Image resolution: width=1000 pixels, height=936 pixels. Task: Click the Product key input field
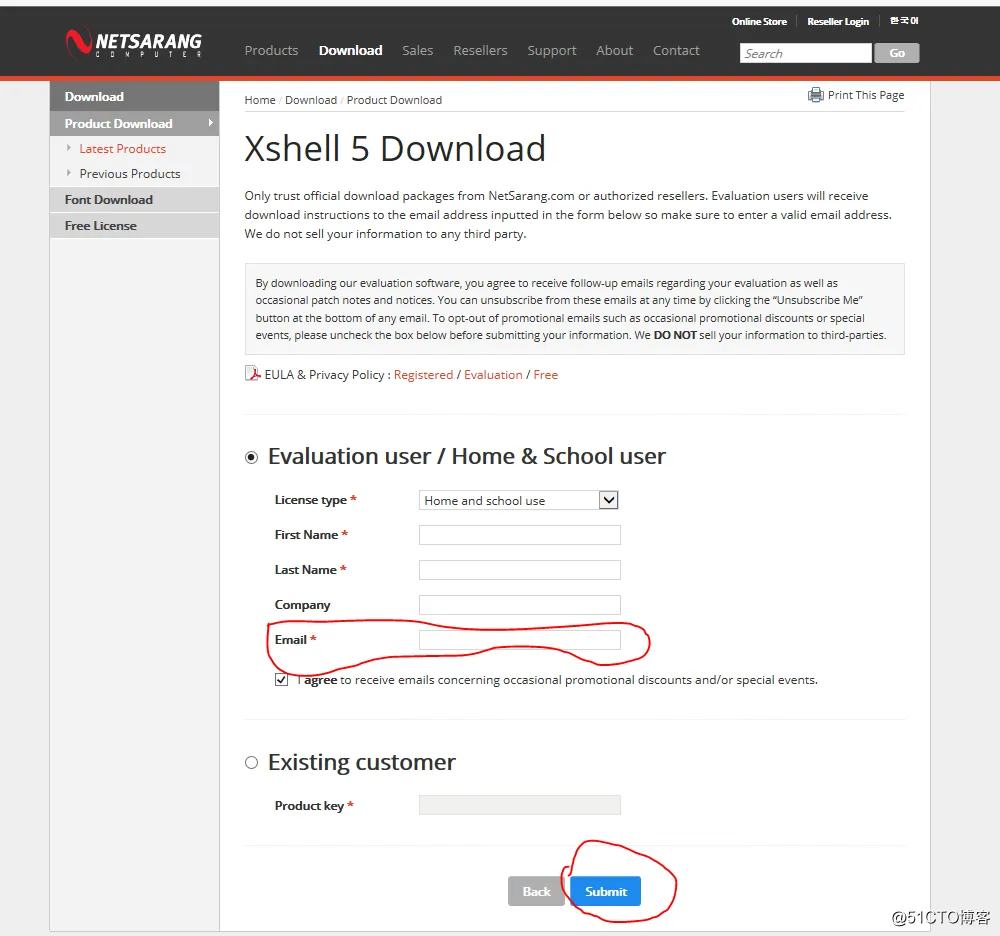520,805
